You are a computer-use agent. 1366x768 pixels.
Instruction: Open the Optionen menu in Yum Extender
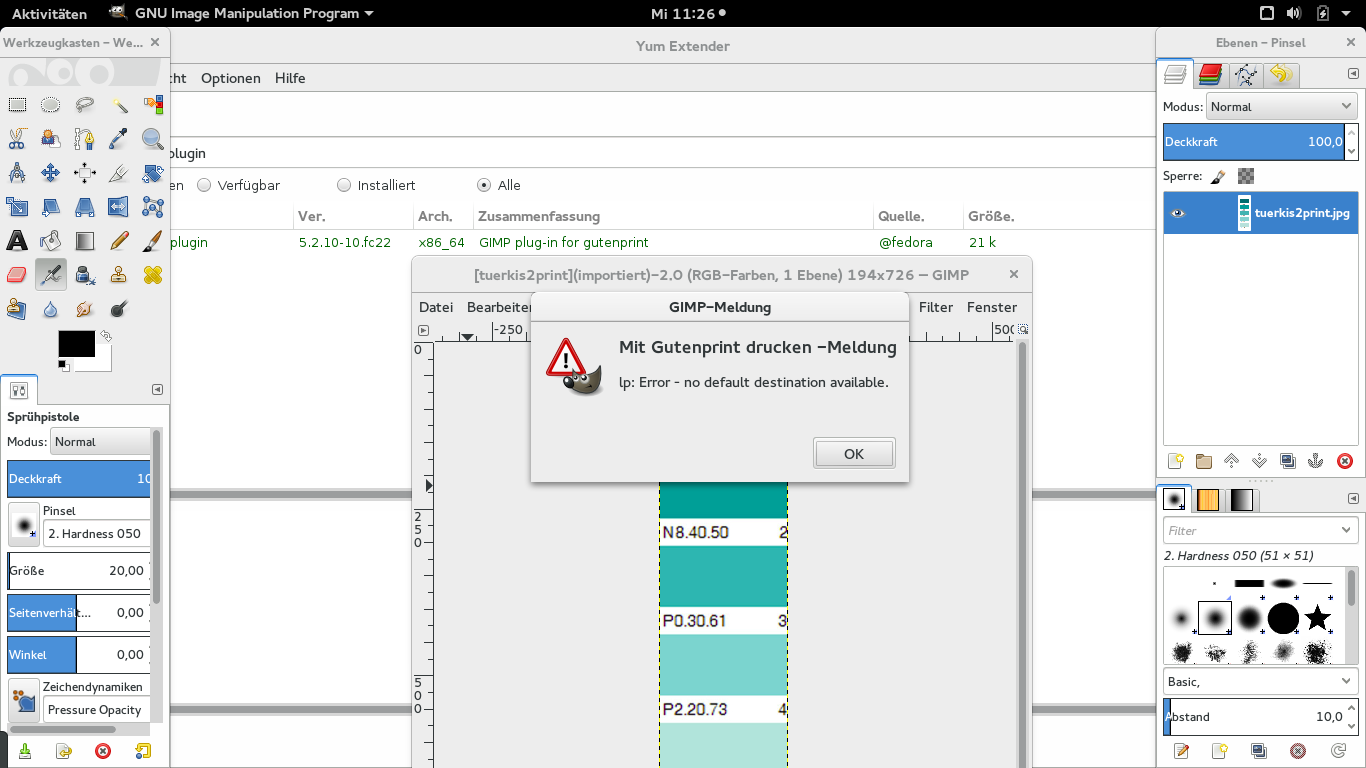point(230,78)
